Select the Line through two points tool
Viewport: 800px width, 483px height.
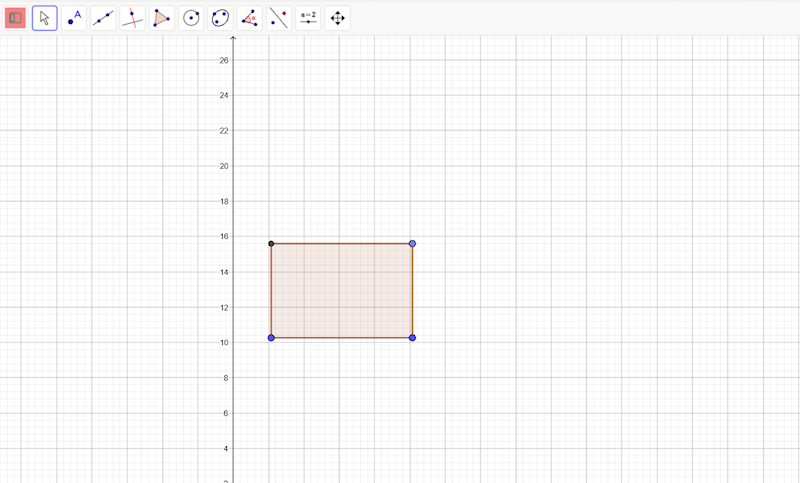(103, 18)
